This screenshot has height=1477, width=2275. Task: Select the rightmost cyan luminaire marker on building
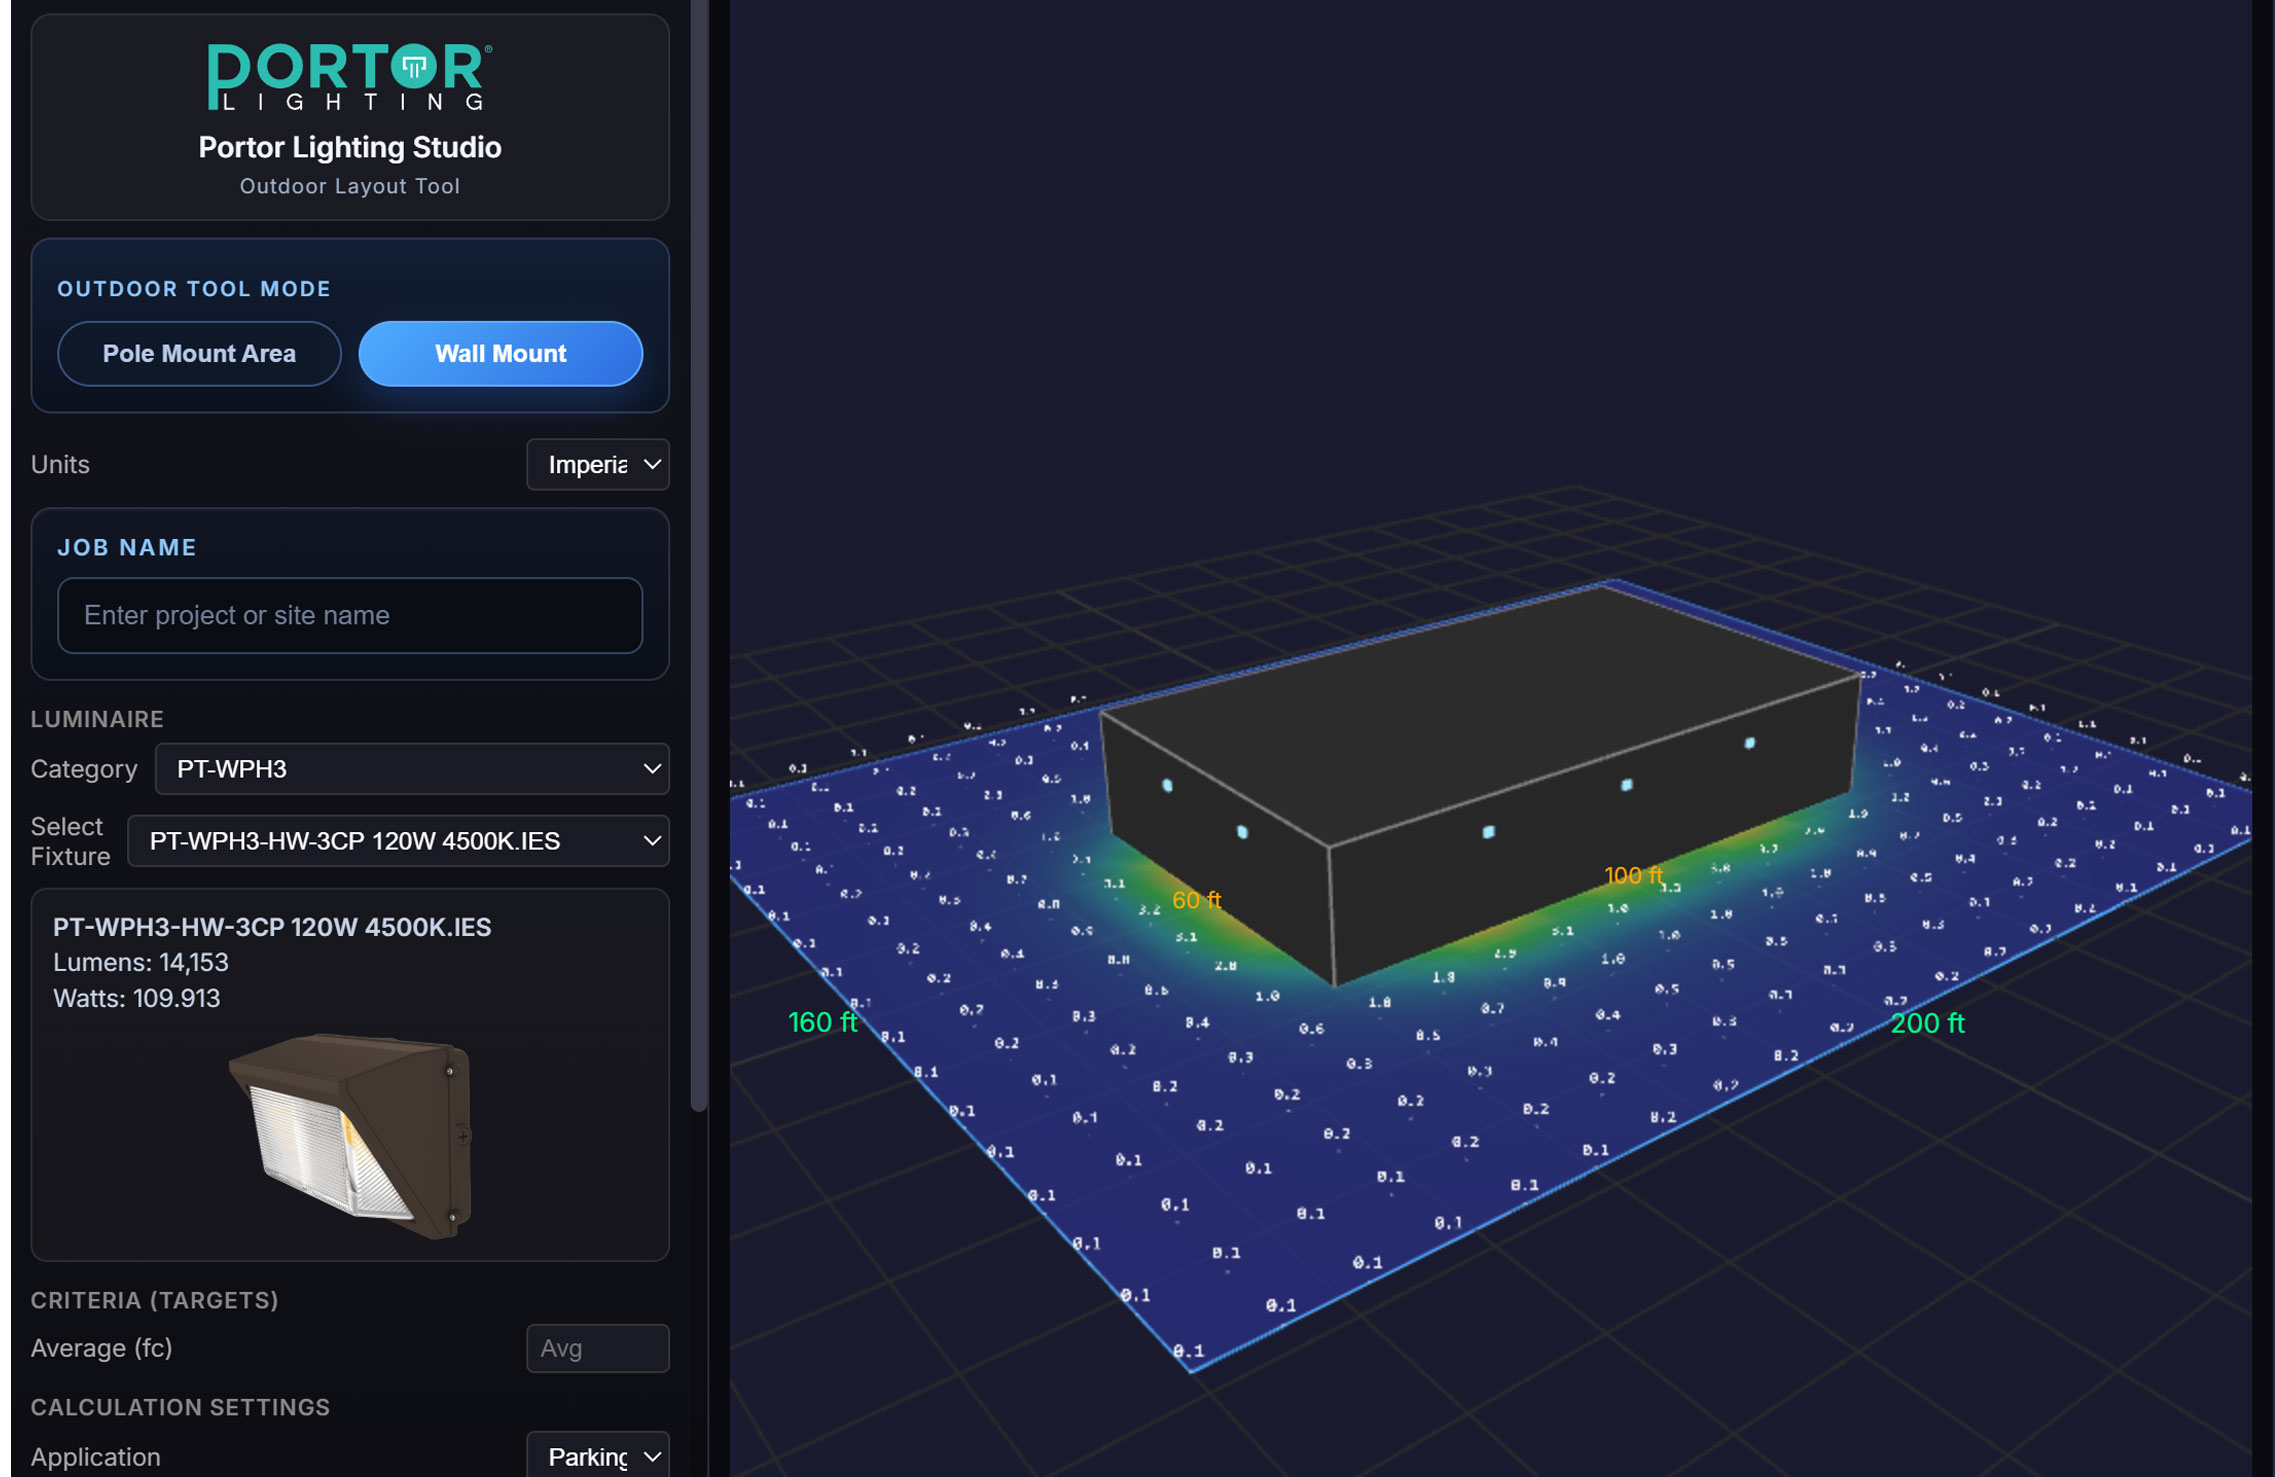click(x=1749, y=743)
